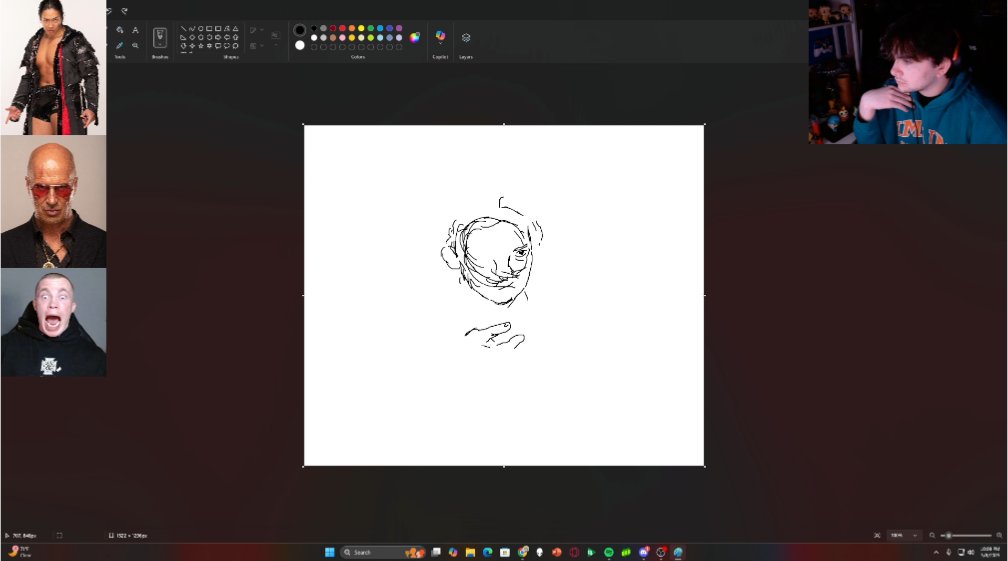Choose the Triangle shape
Viewport: 1008px width, 561px height.
(x=235, y=29)
